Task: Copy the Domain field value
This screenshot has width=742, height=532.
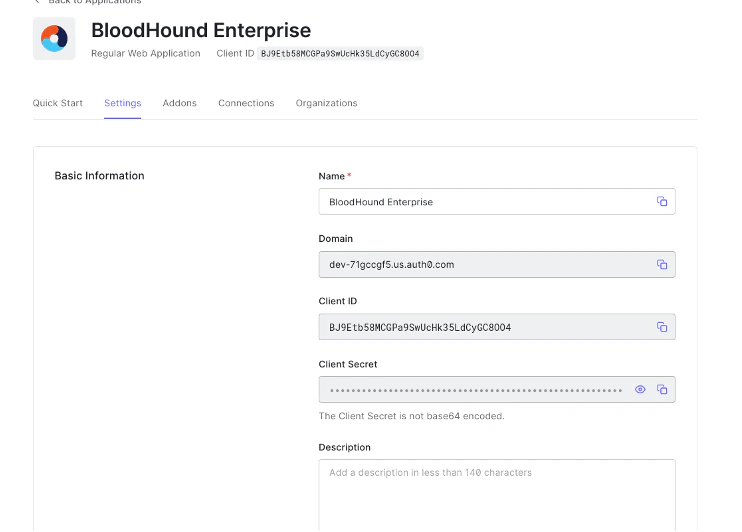Action: (x=661, y=265)
